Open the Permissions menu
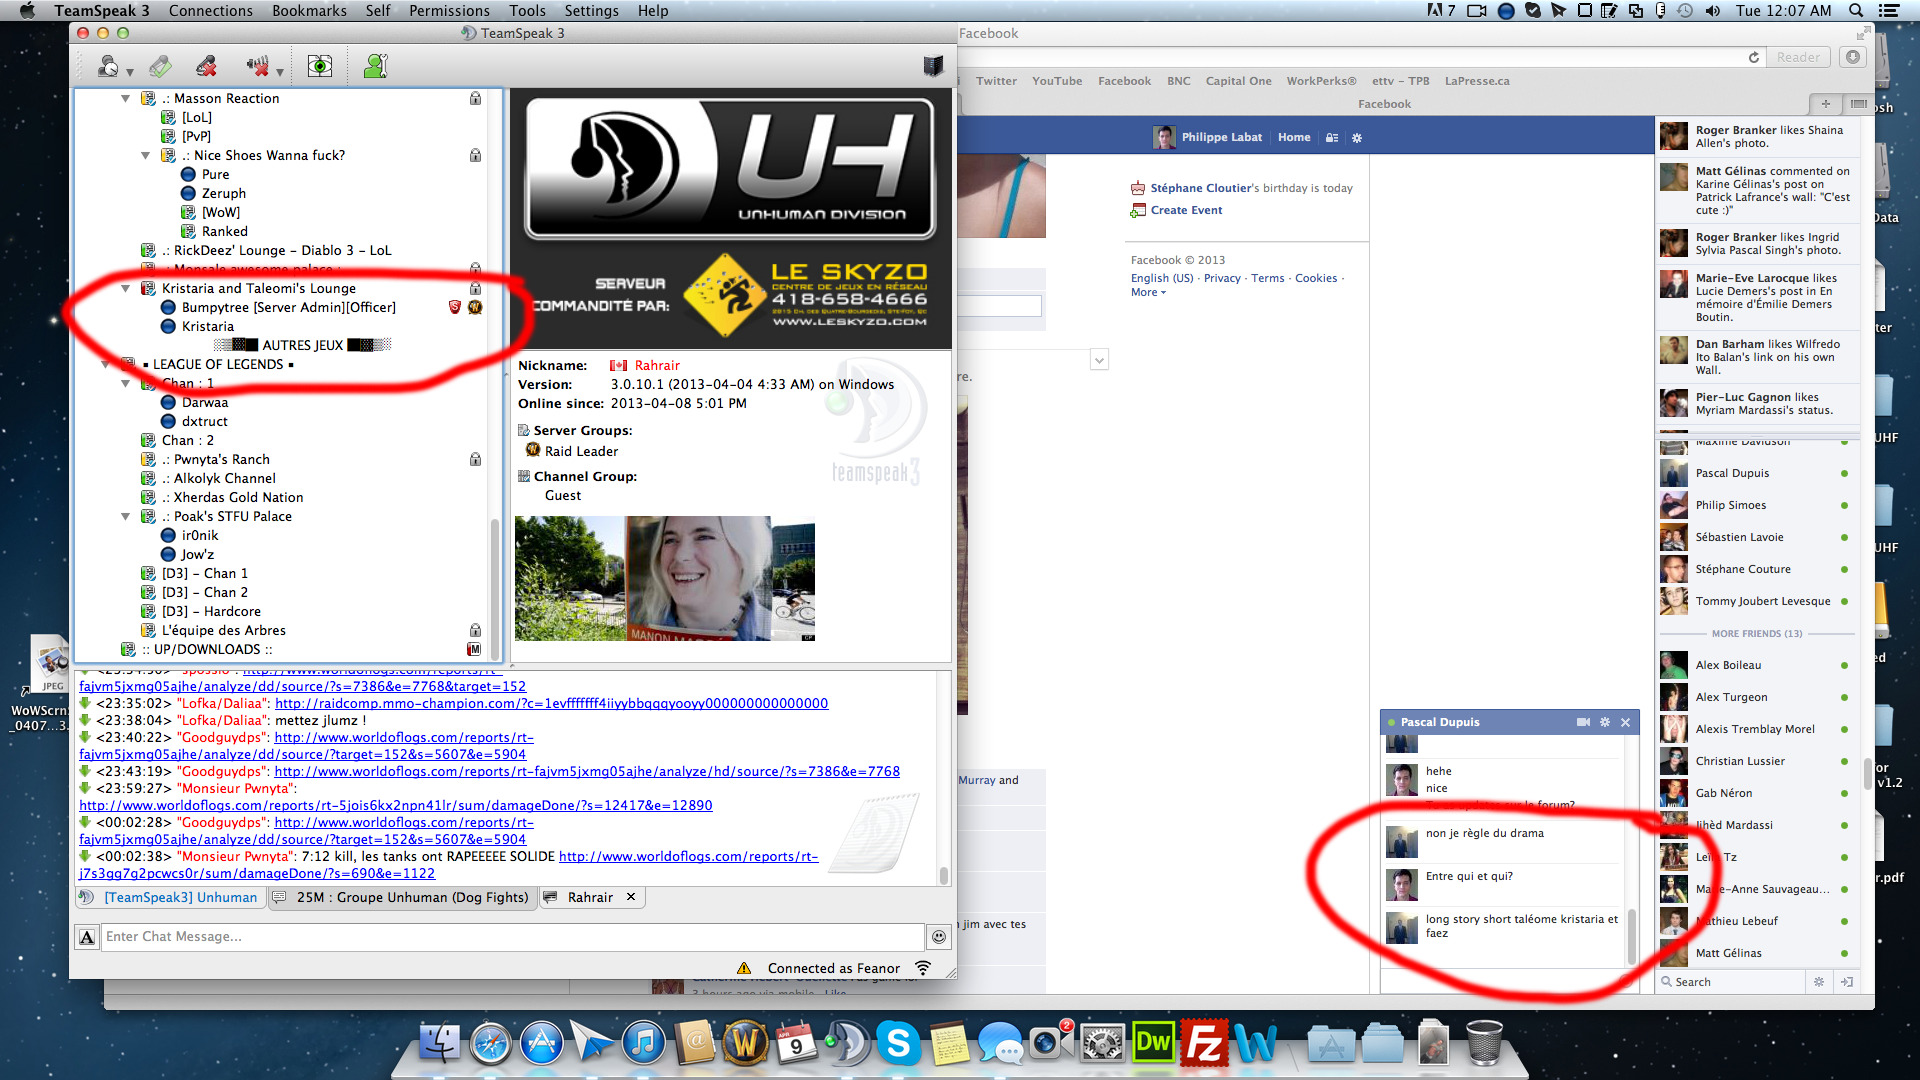The width and height of the screenshot is (1920, 1080). coord(449,10)
